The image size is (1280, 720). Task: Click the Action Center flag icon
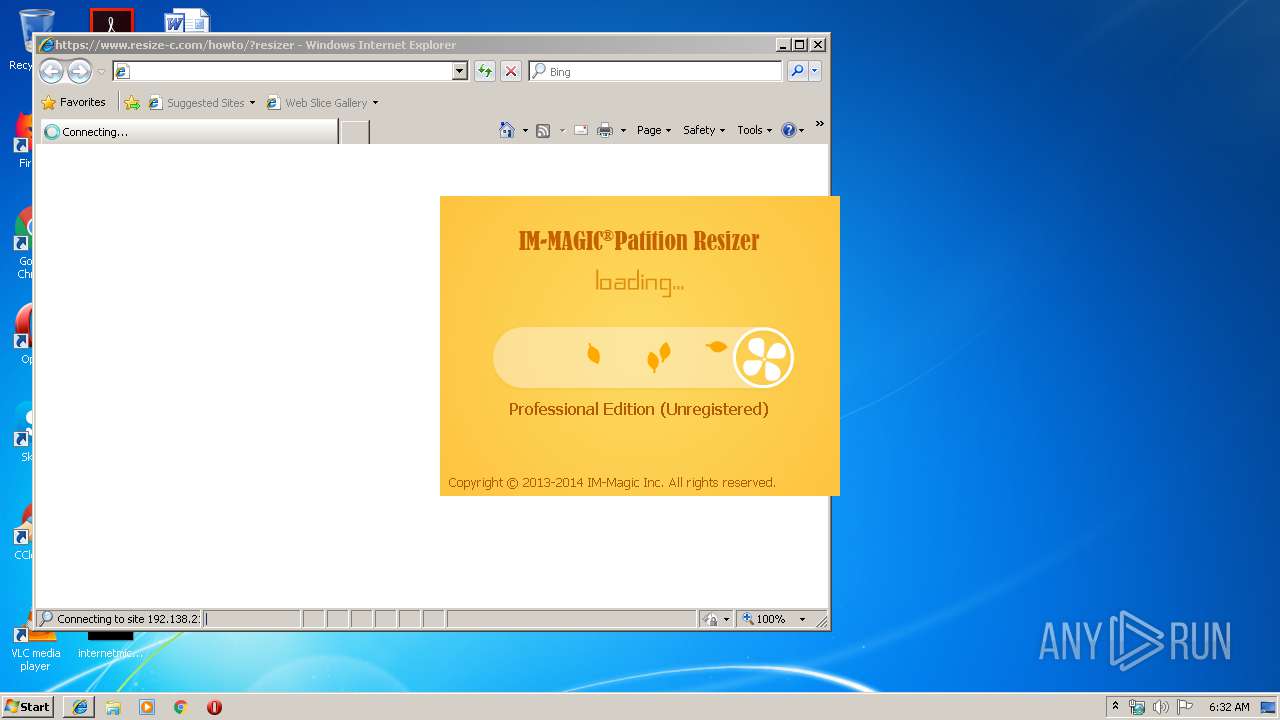pos(1185,707)
